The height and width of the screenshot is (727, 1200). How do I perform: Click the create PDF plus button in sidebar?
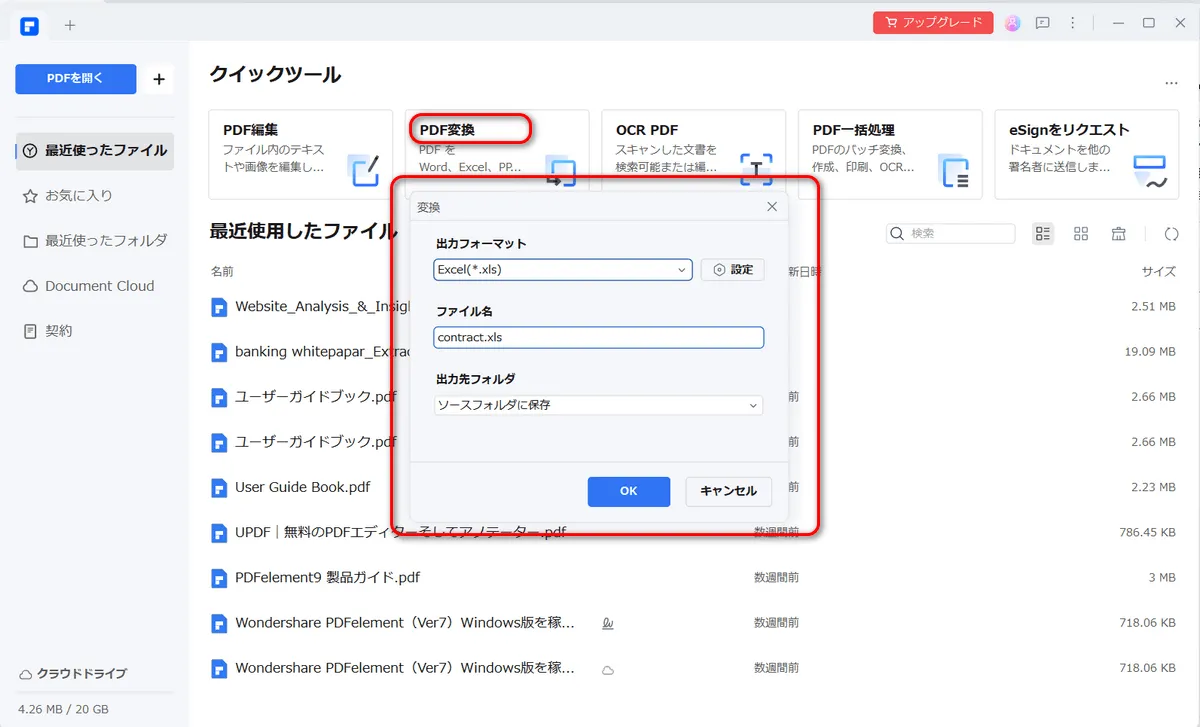click(x=159, y=79)
